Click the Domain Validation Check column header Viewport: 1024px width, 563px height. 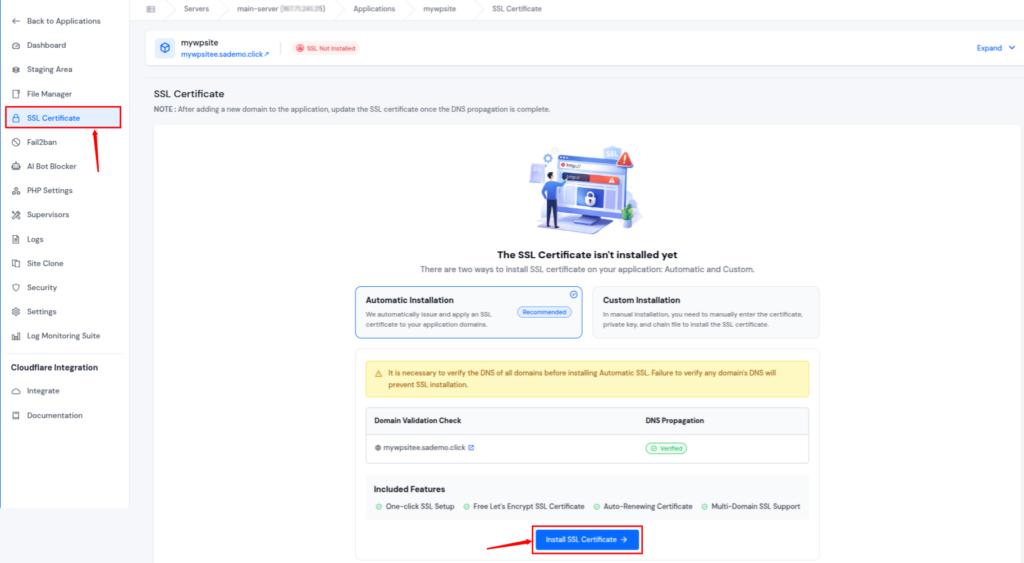417,421
